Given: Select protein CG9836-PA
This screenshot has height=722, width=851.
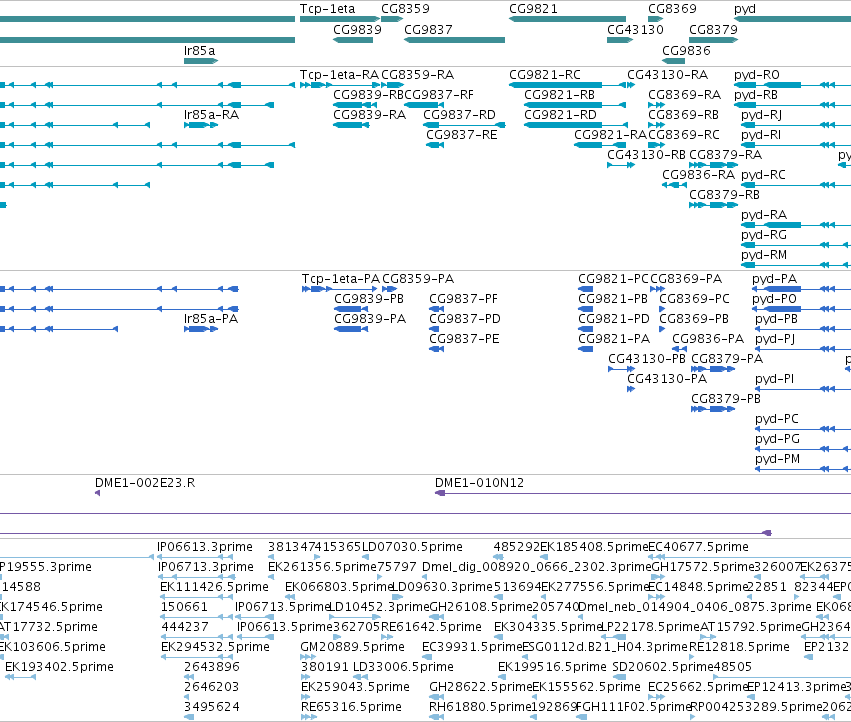Looking at the screenshot, I should [x=708, y=339].
